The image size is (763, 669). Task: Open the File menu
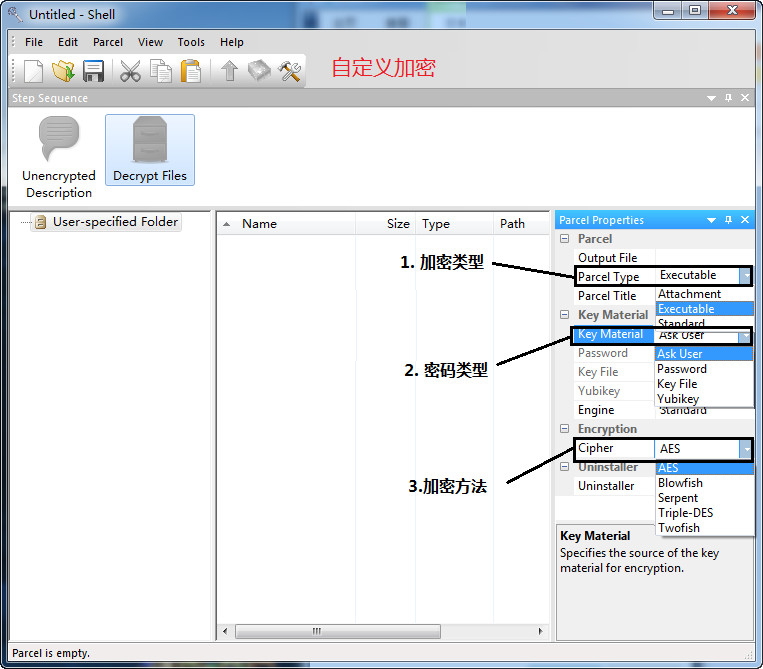34,42
